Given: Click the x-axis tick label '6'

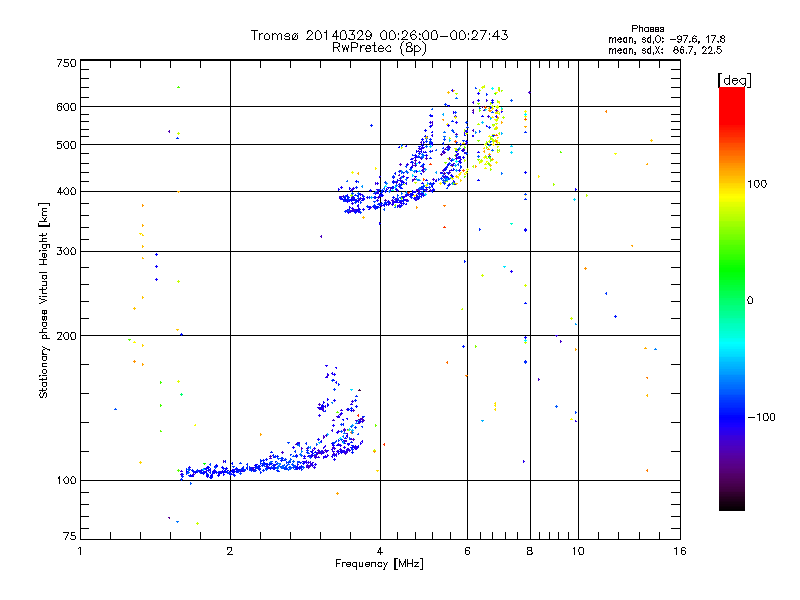Looking at the screenshot, I should point(467,551).
